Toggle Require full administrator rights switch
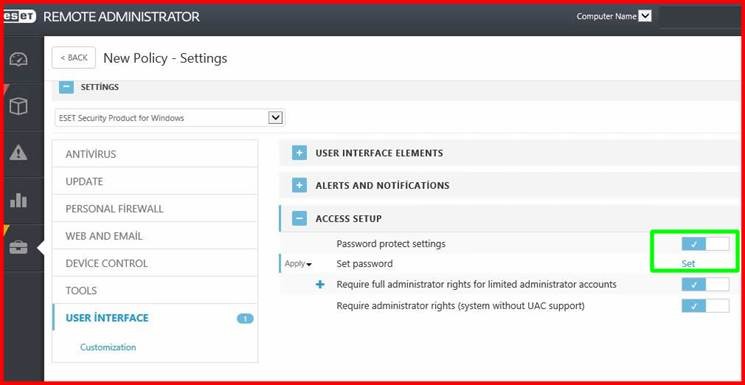 [705, 284]
